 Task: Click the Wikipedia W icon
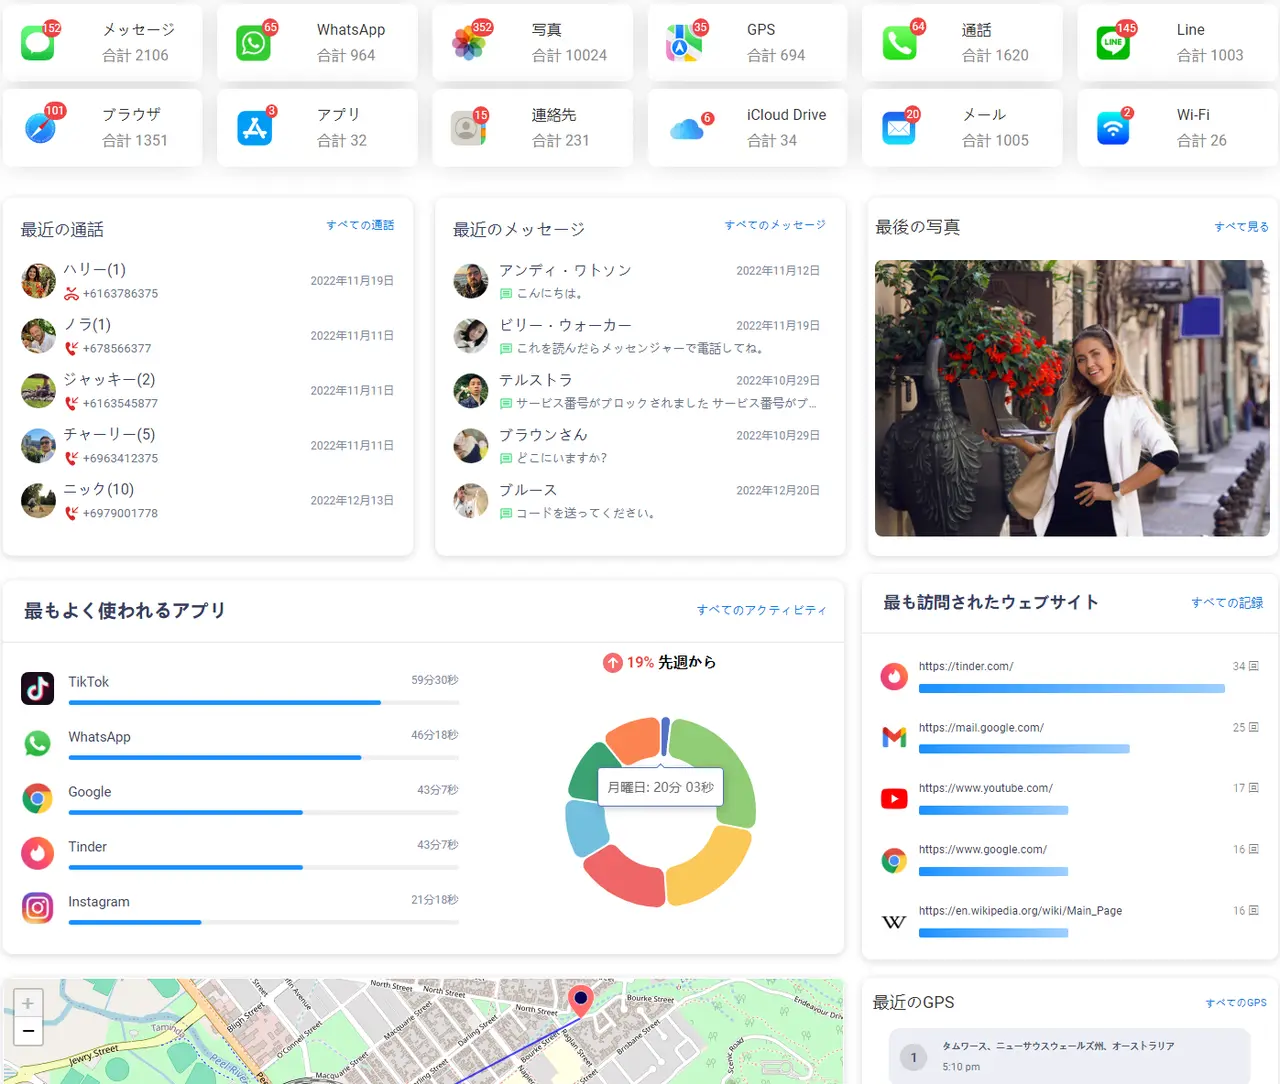click(894, 922)
